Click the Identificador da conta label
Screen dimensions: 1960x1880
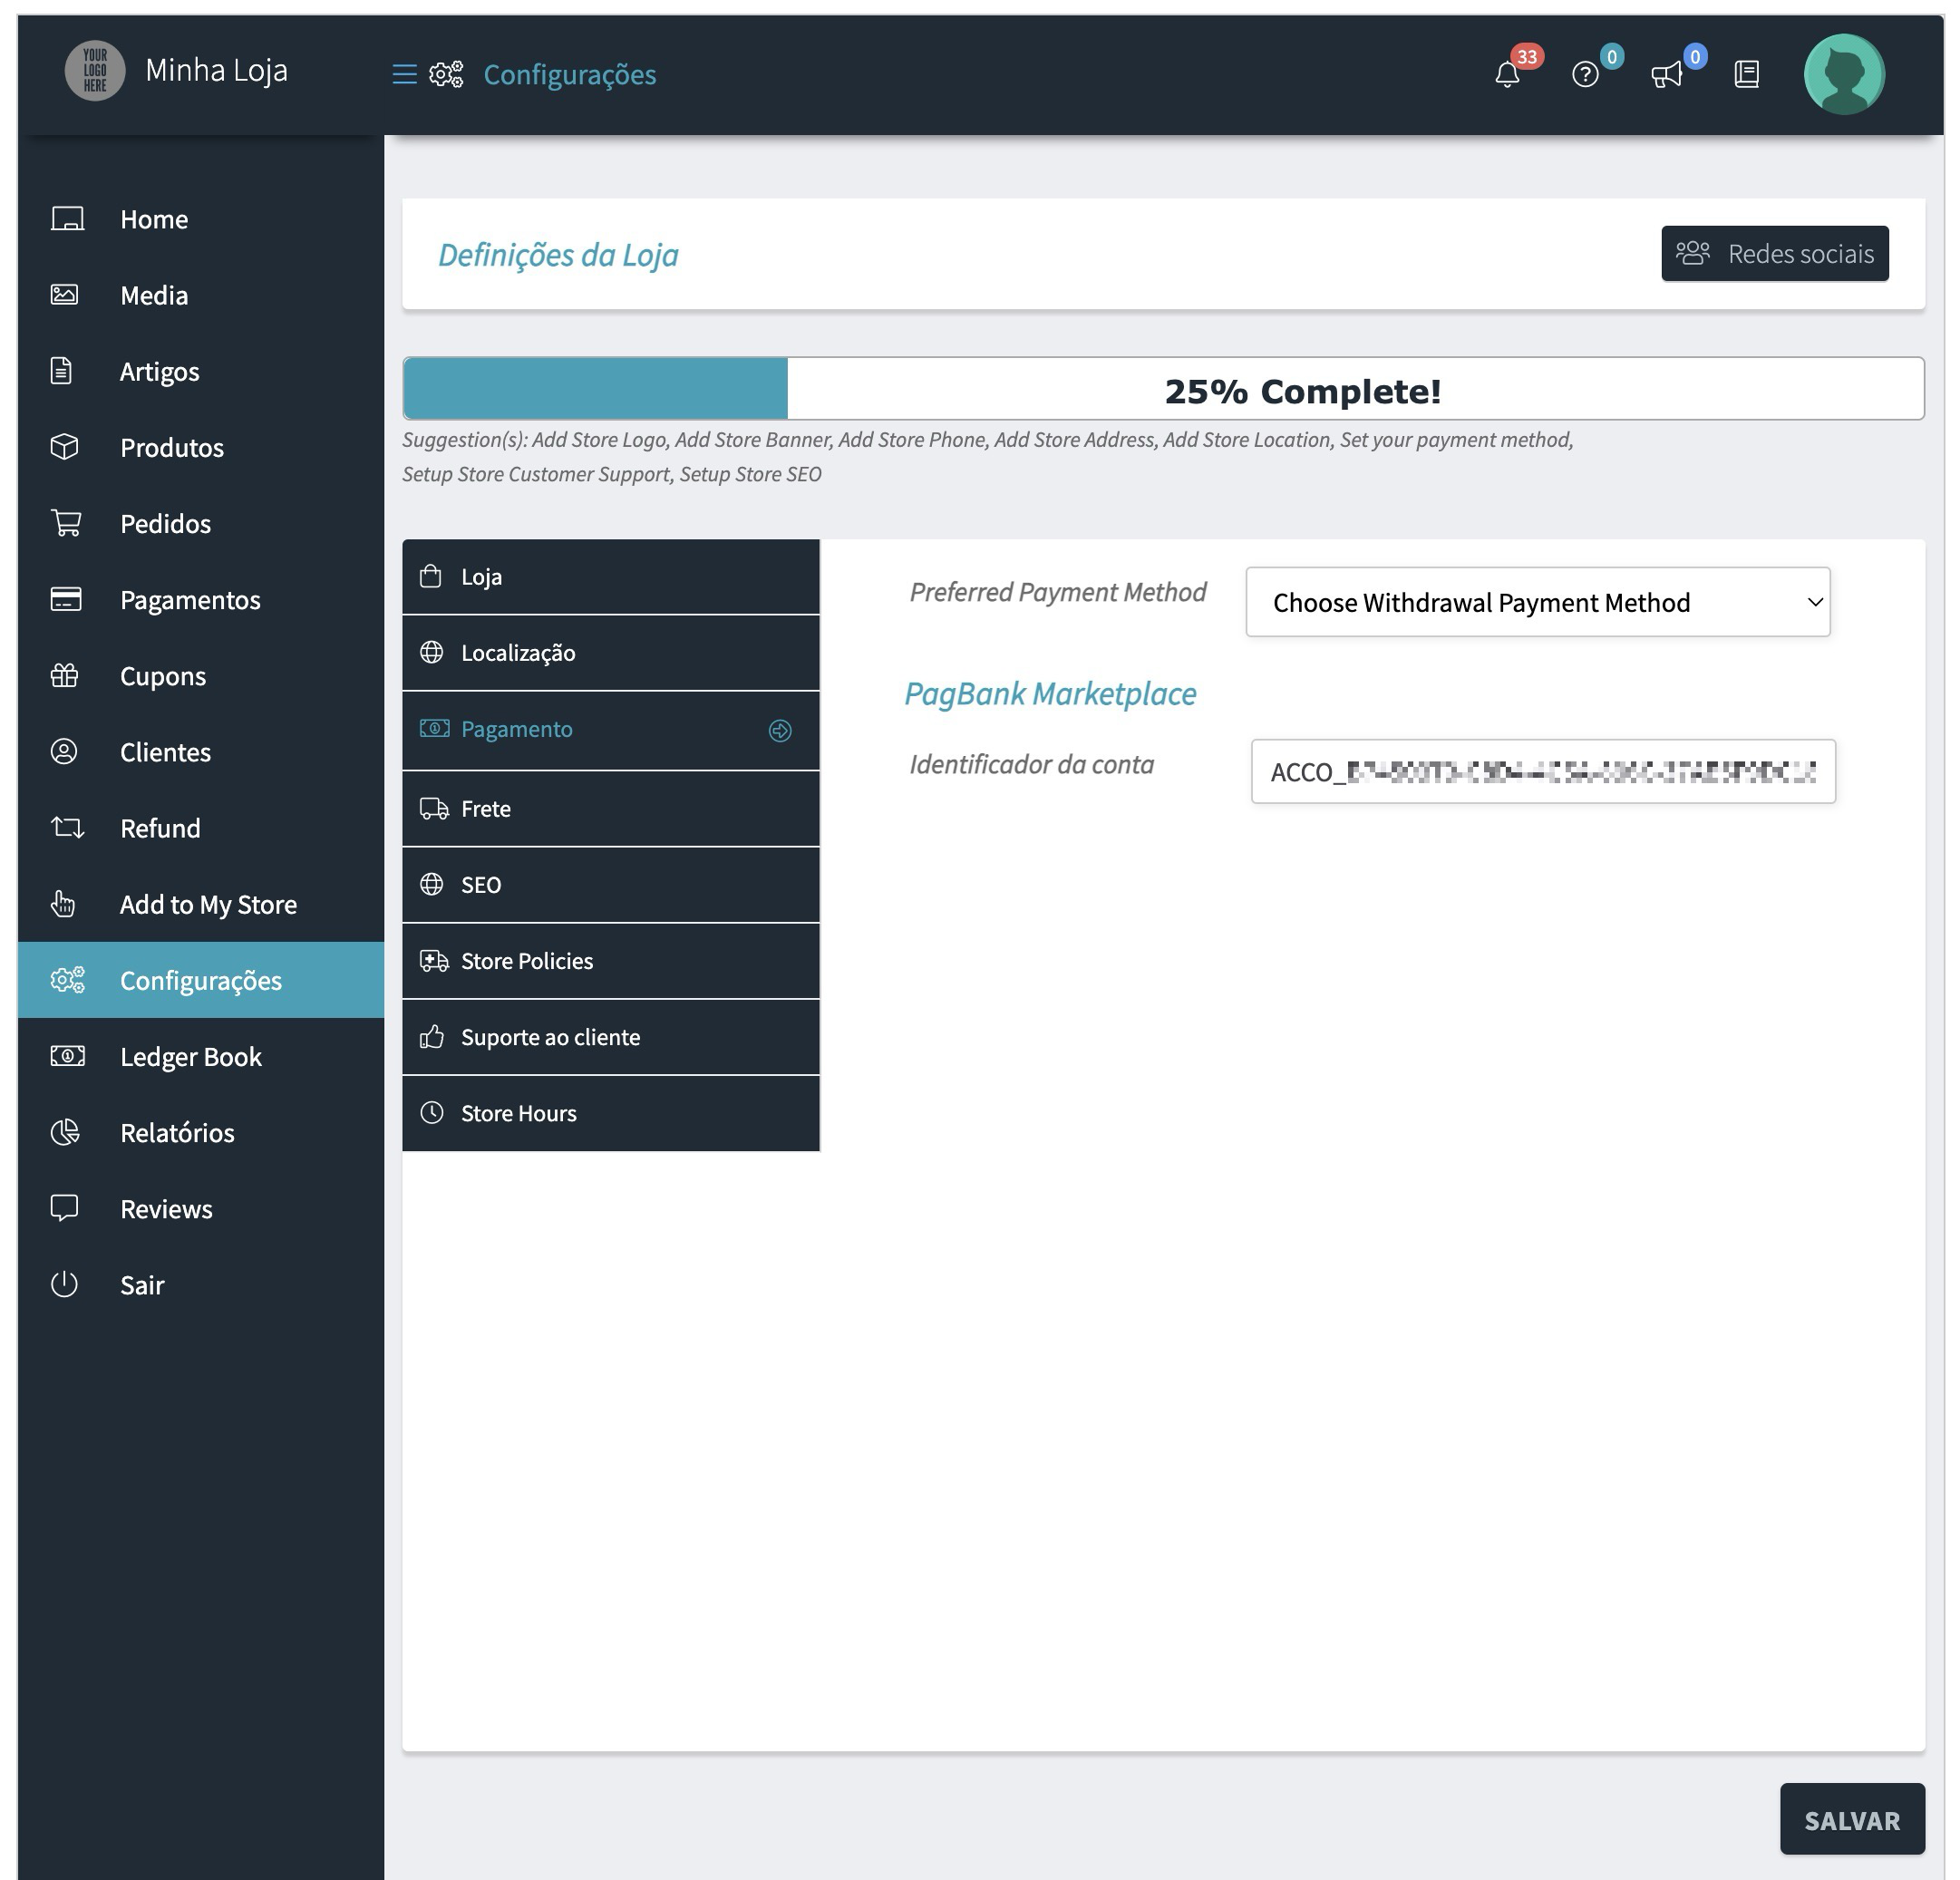(x=1031, y=764)
